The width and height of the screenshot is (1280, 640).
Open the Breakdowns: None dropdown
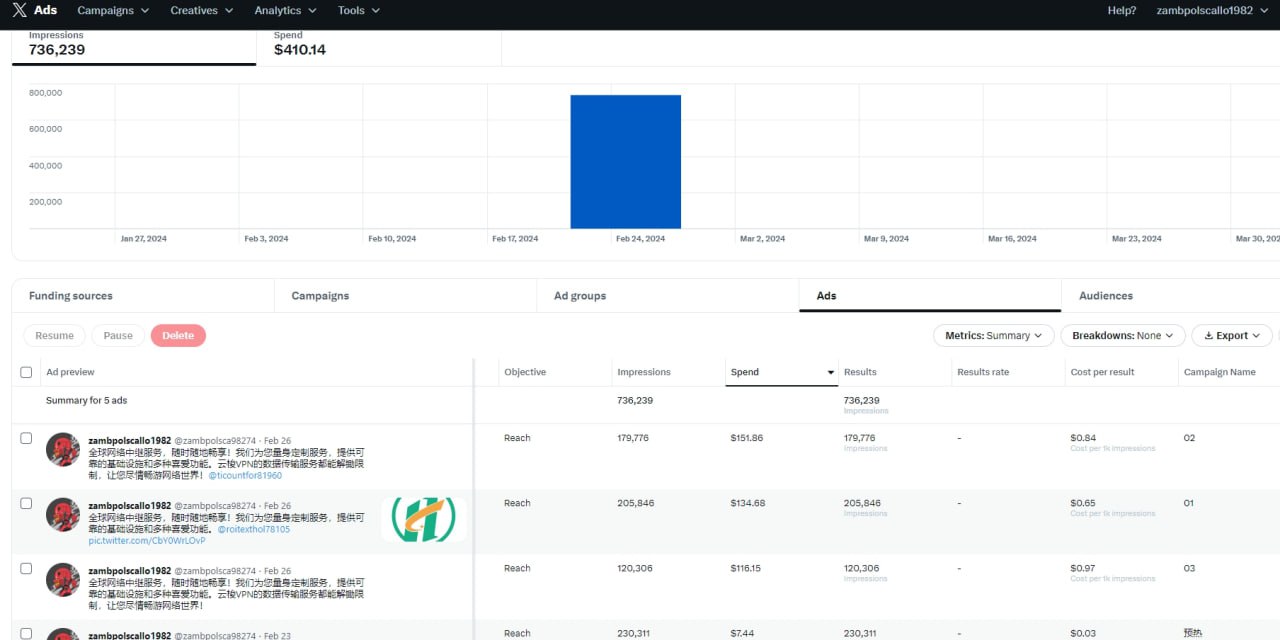click(1122, 336)
